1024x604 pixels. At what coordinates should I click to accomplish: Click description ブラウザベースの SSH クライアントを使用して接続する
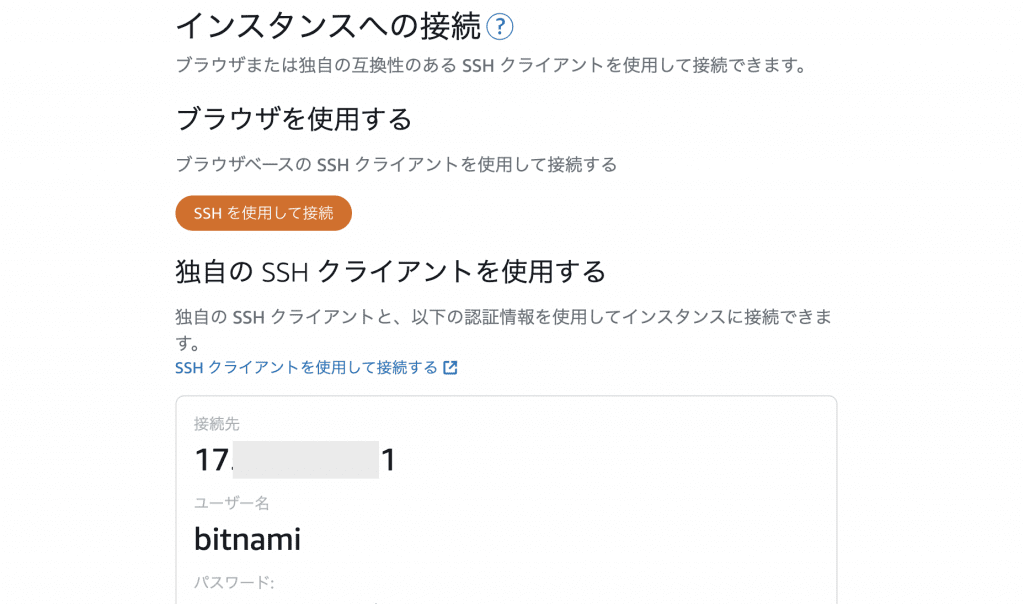[x=396, y=165]
